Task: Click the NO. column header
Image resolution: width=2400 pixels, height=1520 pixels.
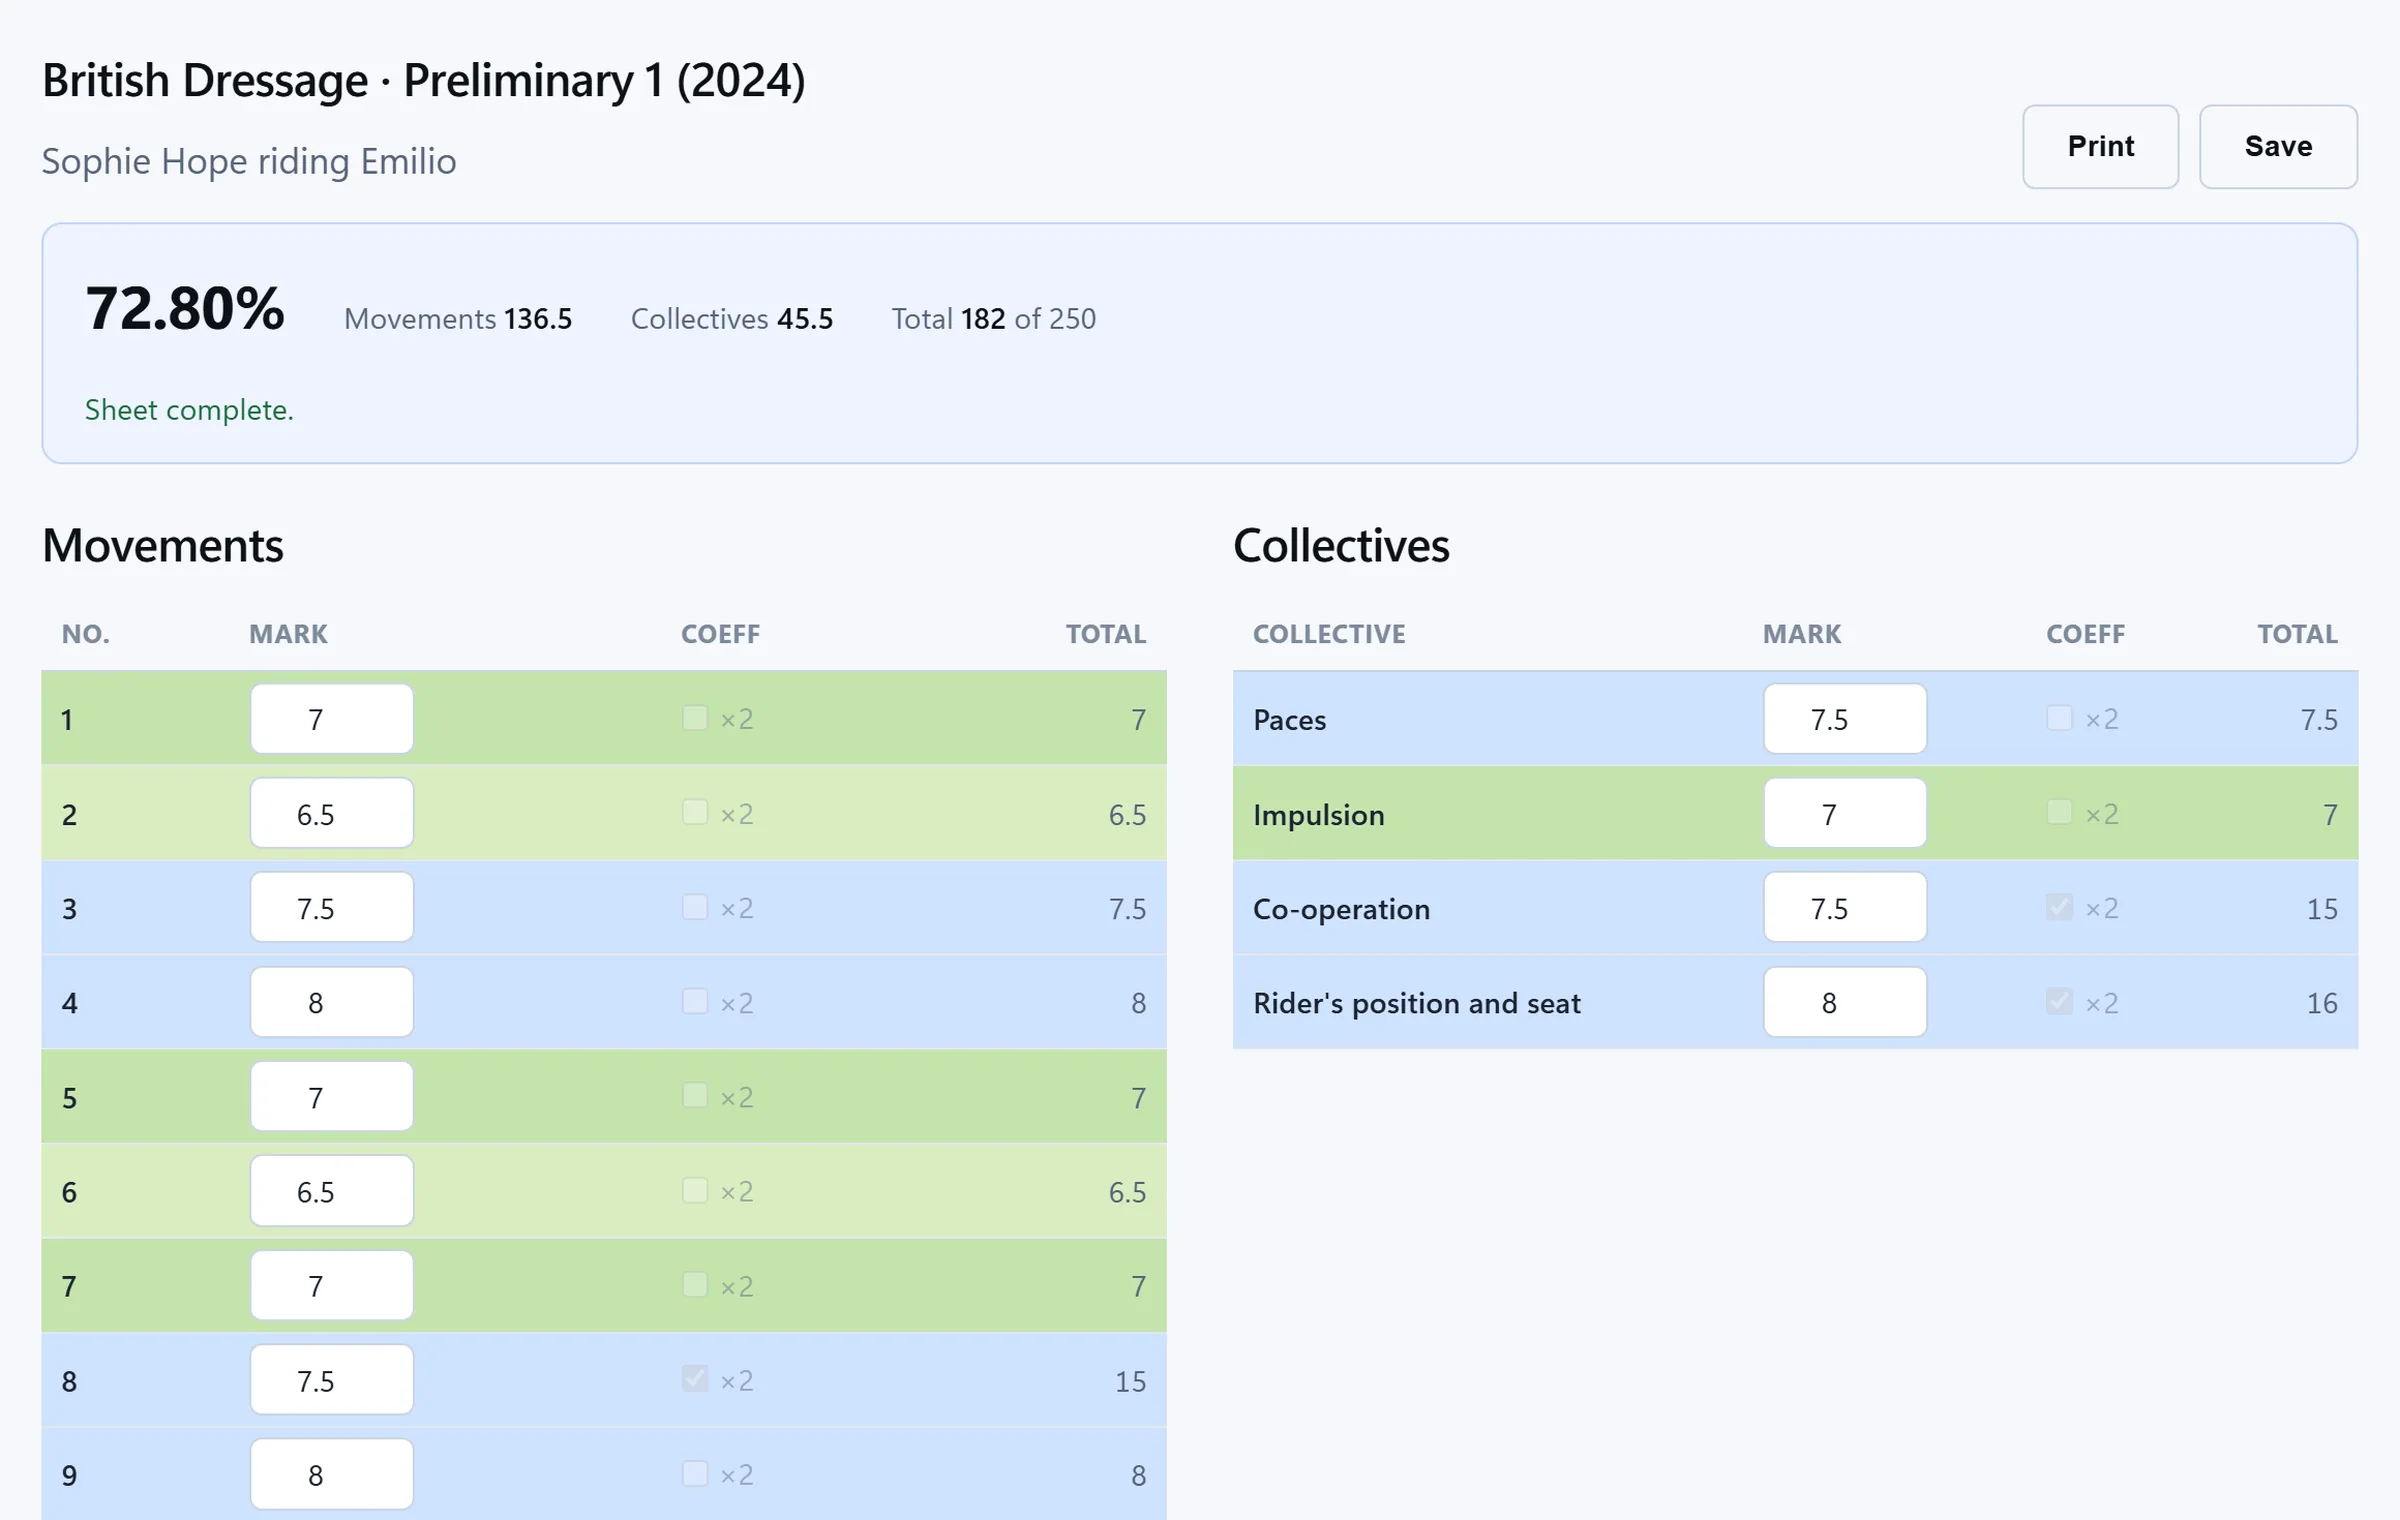Action: [x=86, y=634]
